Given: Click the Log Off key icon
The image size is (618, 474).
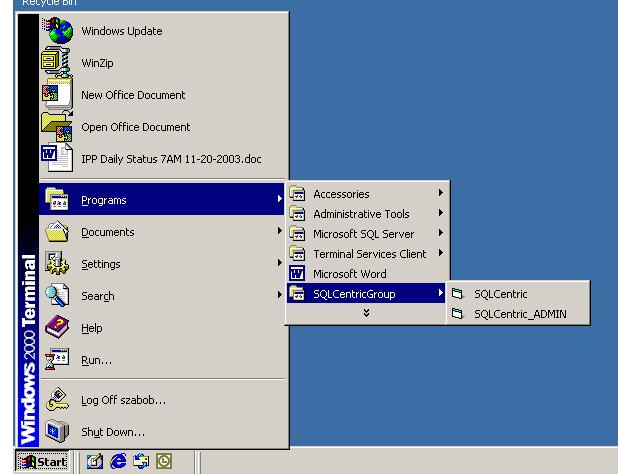Looking at the screenshot, I should coord(57,399).
